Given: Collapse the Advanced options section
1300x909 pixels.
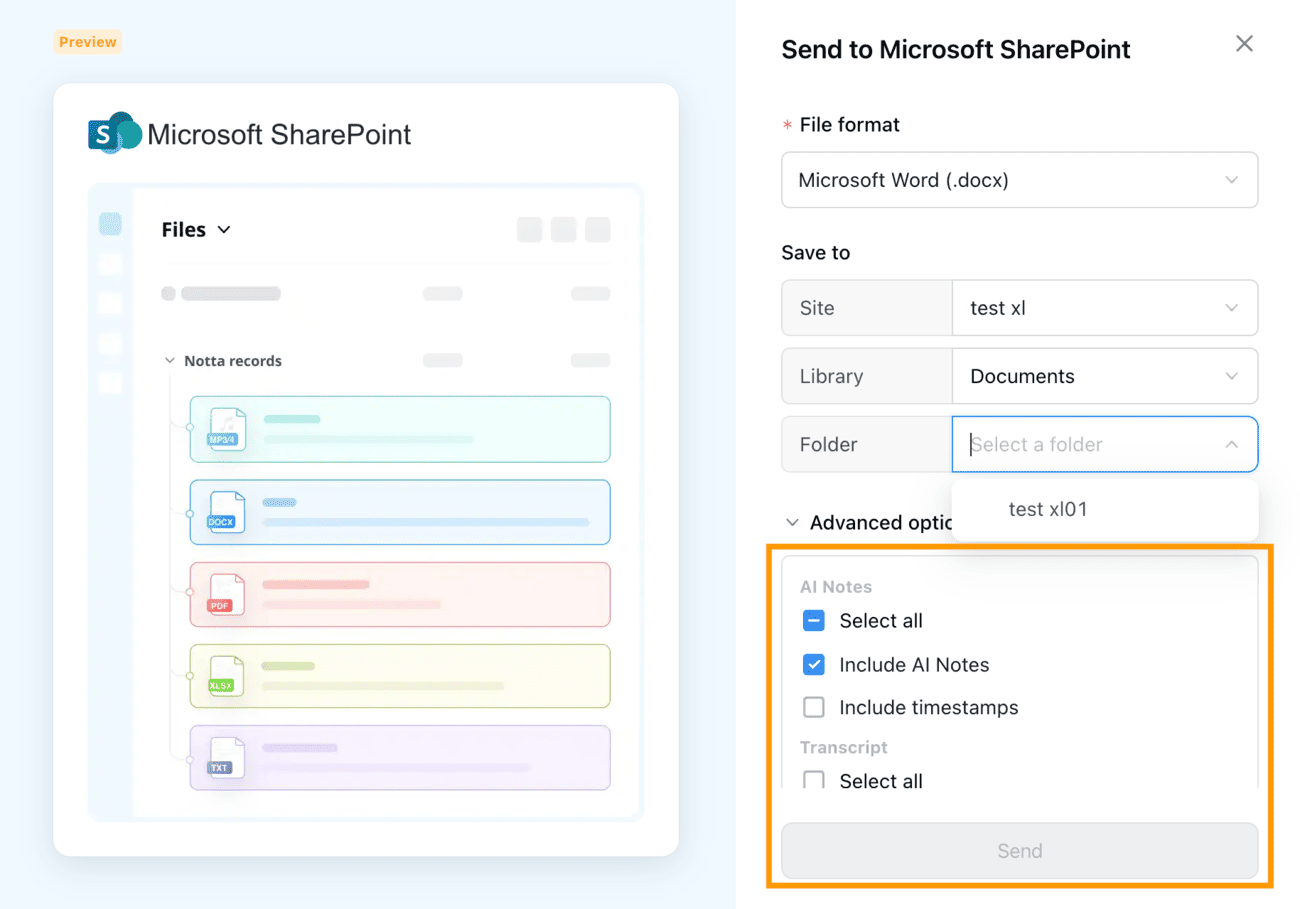Looking at the screenshot, I should click(x=792, y=522).
